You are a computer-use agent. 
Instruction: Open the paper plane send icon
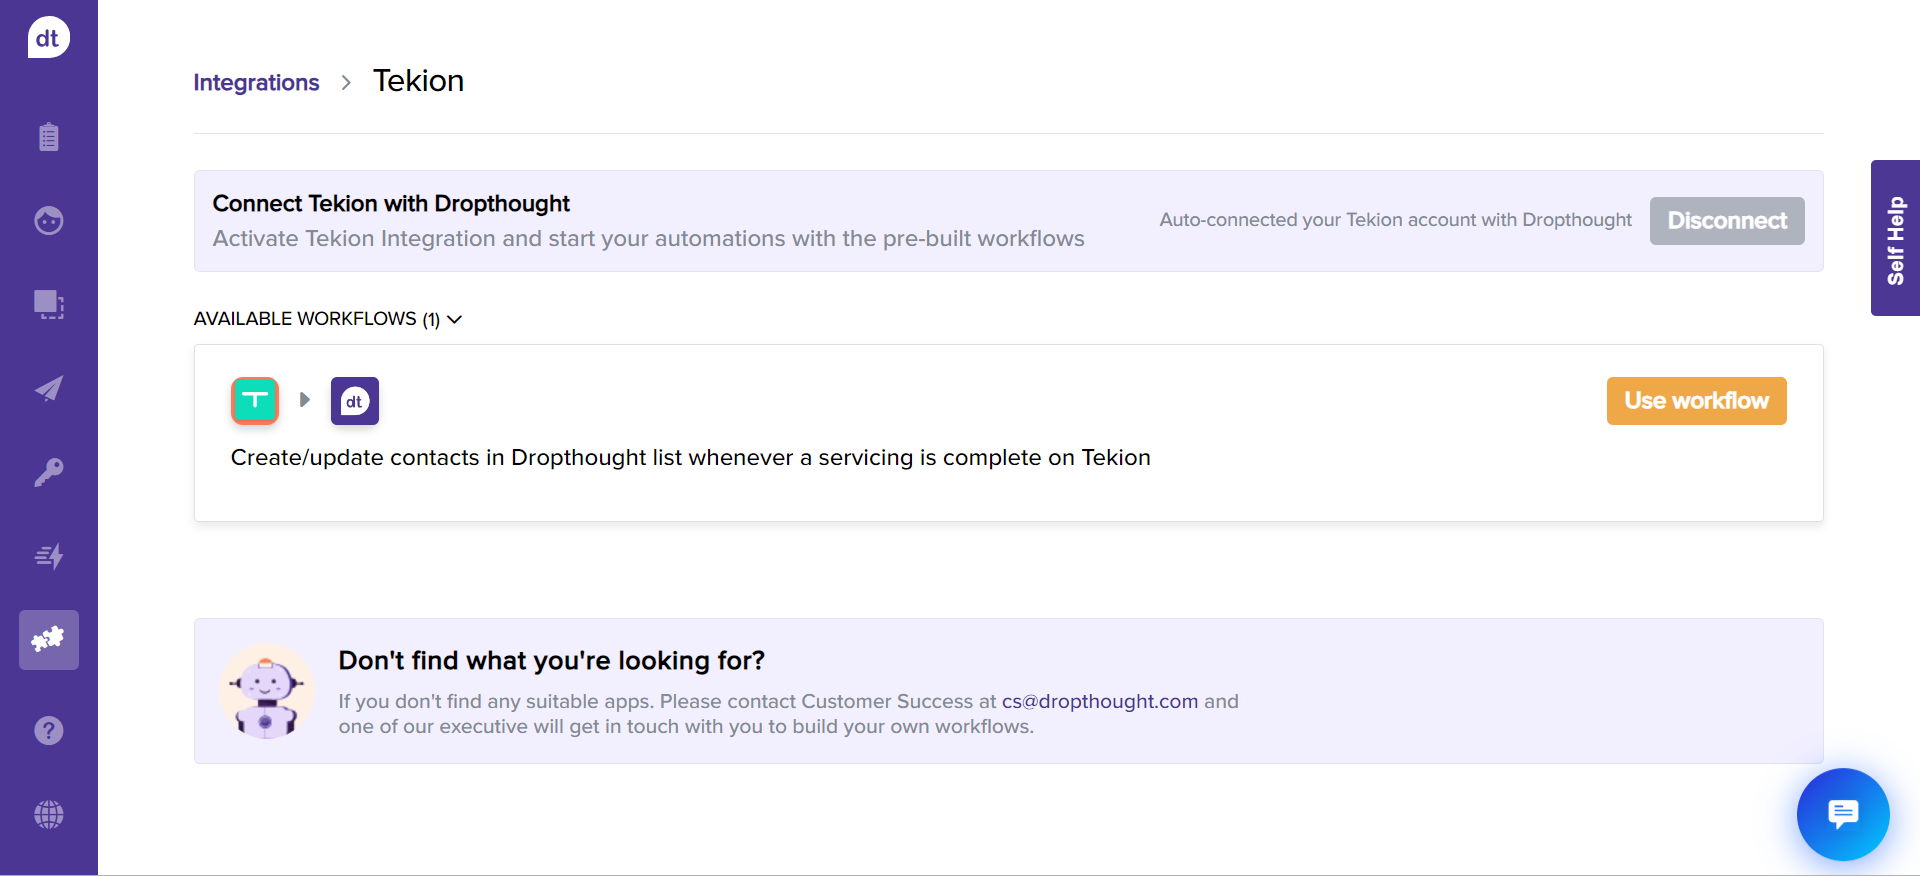point(48,388)
